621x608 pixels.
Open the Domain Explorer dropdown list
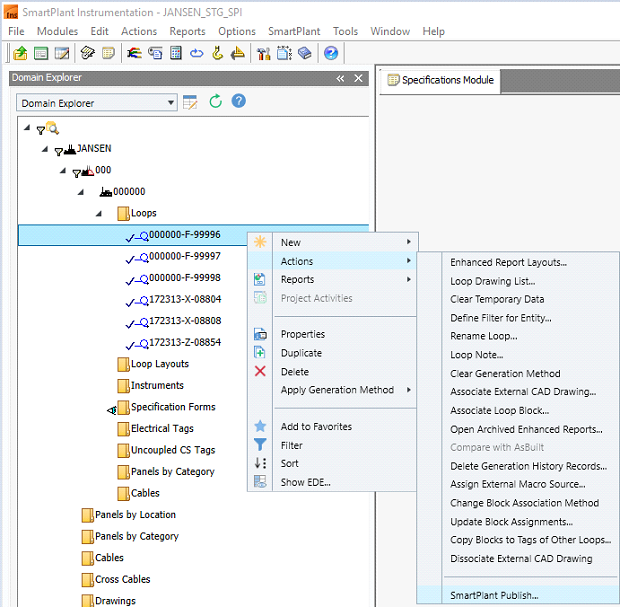coord(172,103)
